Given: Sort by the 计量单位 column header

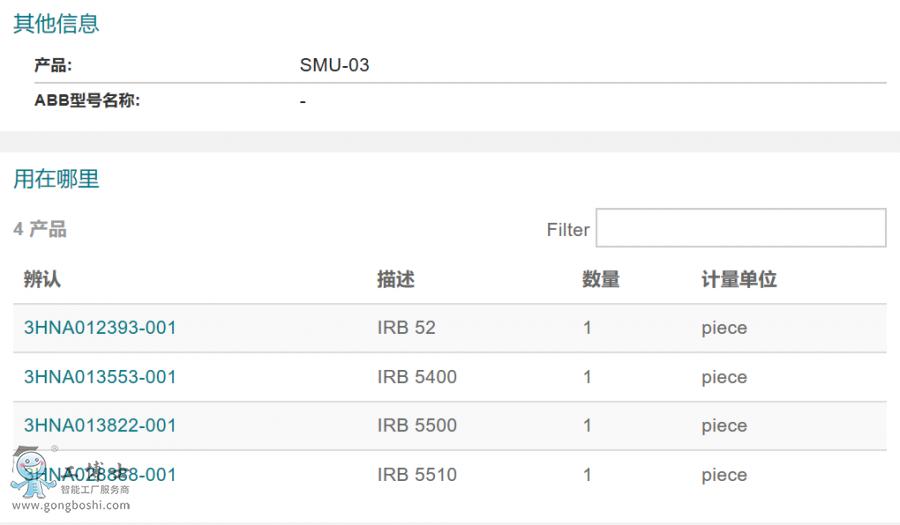Looking at the screenshot, I should tap(739, 280).
